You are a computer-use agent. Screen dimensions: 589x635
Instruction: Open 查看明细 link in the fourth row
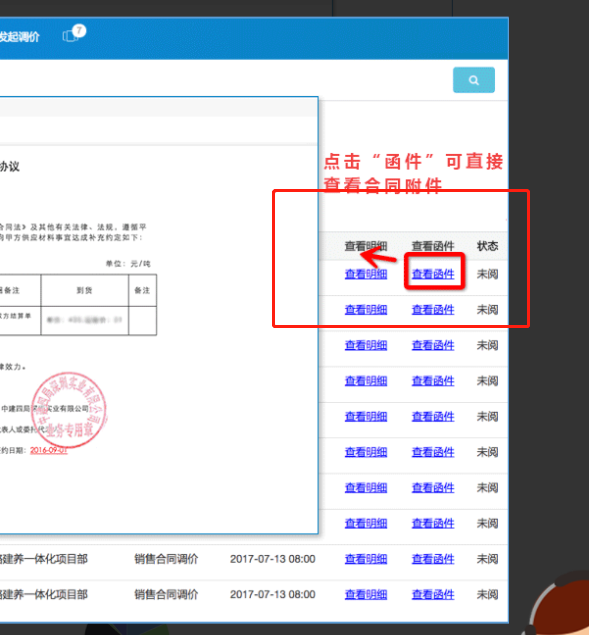tap(366, 381)
